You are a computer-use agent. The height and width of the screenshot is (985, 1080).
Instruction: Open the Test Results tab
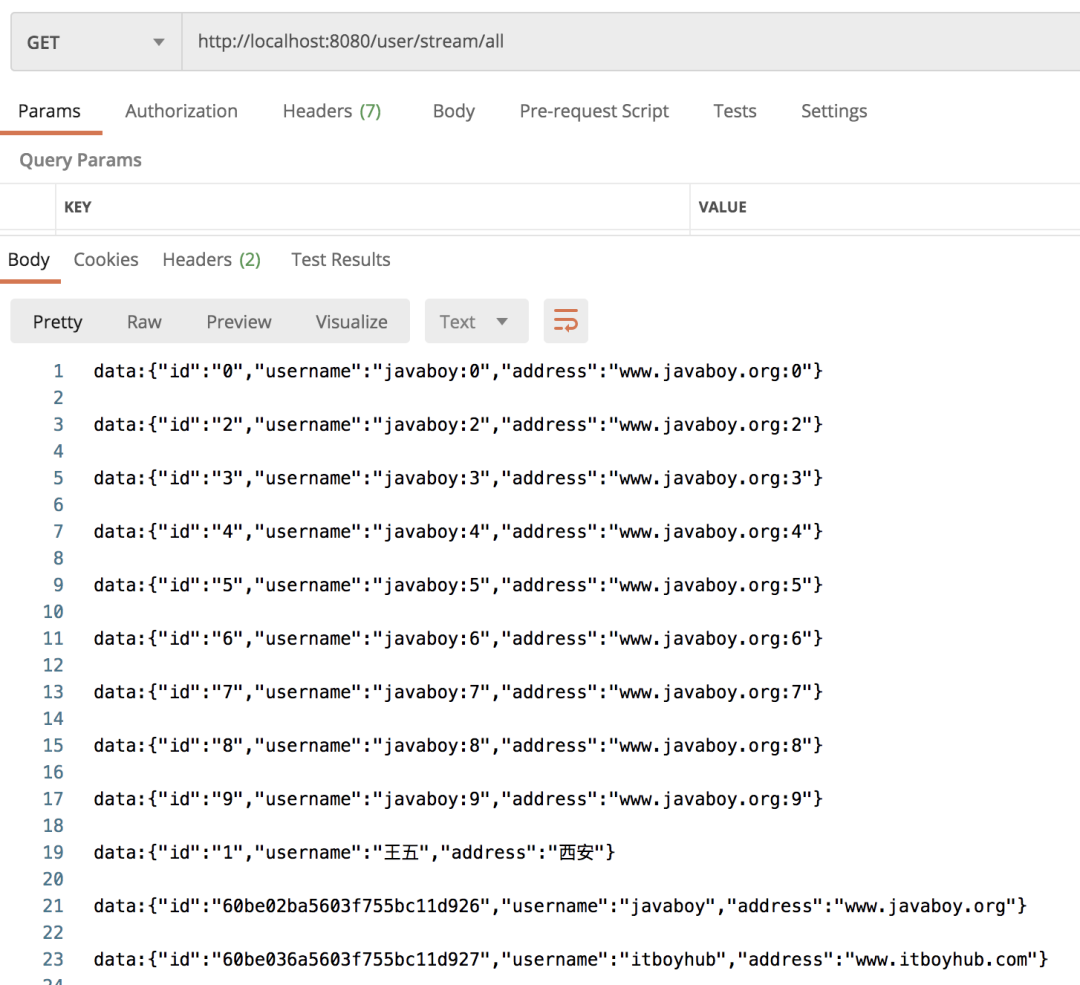tap(340, 260)
